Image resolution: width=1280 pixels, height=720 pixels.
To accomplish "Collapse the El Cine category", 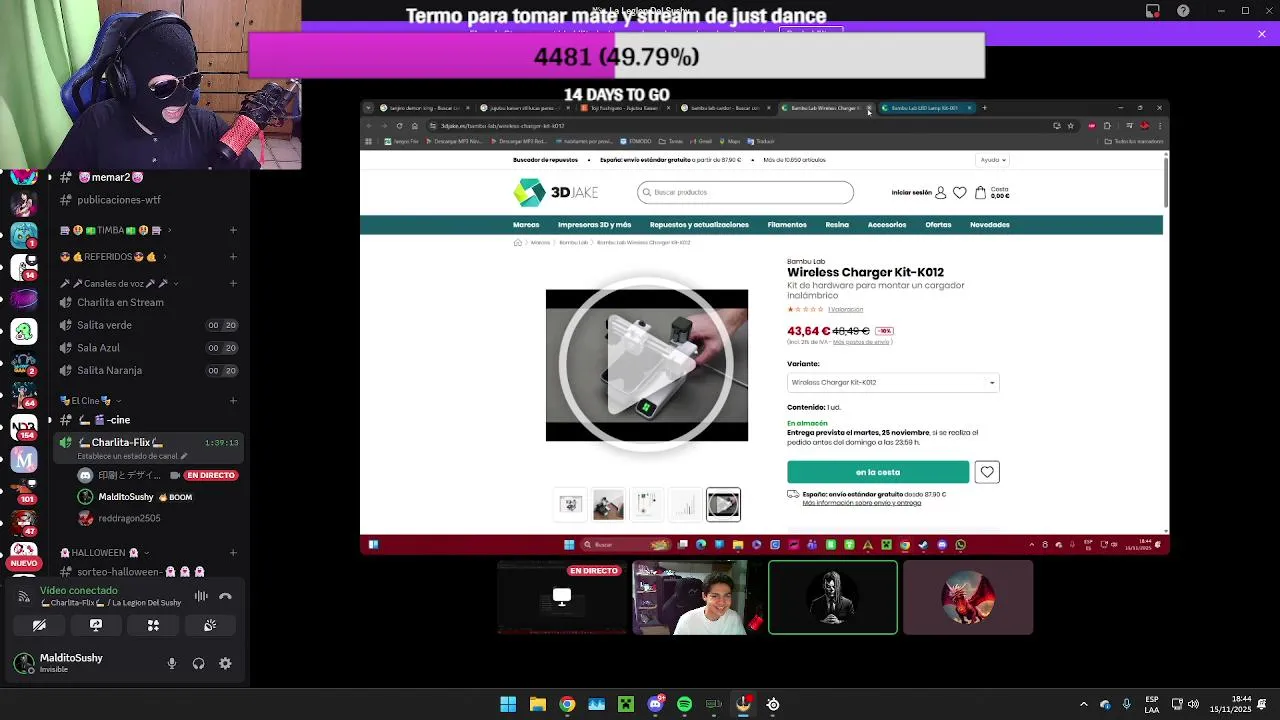I will coord(90,401).
